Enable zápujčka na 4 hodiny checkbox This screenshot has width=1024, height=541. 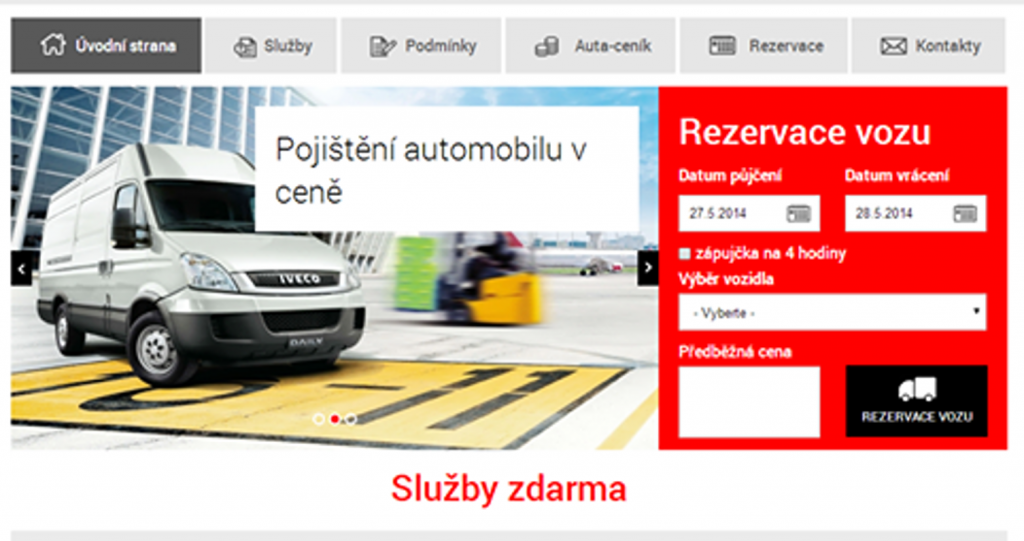click(684, 254)
